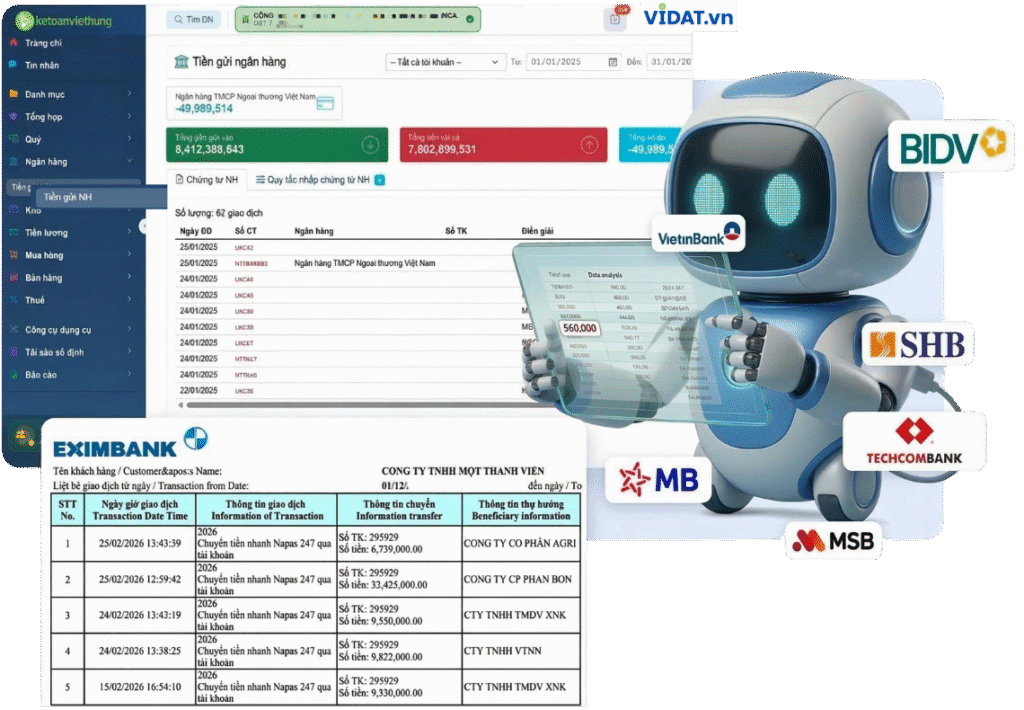This screenshot has width=1024, height=710.
Task: Select the Chứng từ NH tab
Action: pos(206,180)
